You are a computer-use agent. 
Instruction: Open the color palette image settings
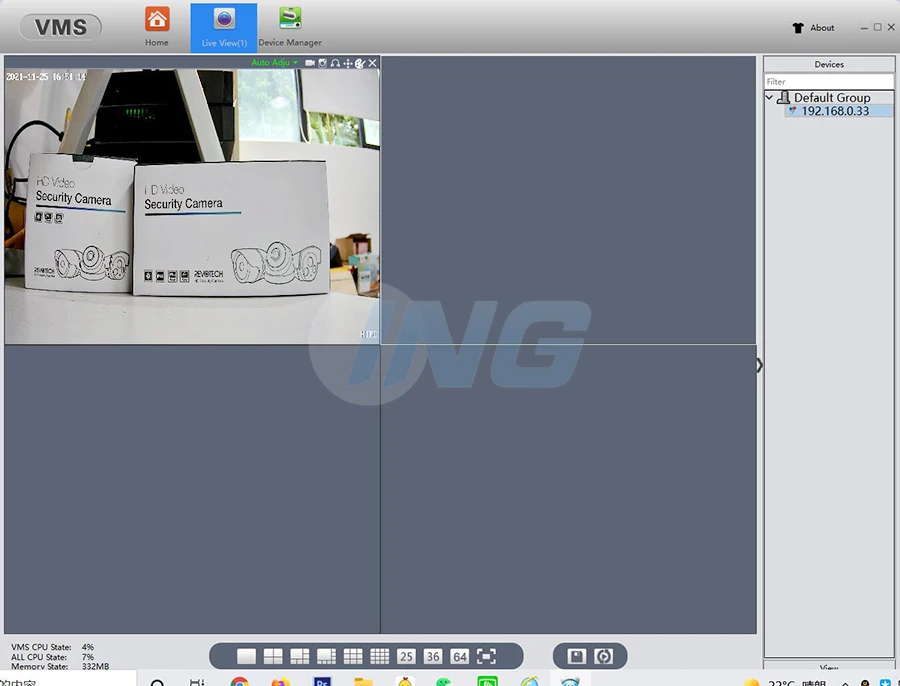pos(360,63)
